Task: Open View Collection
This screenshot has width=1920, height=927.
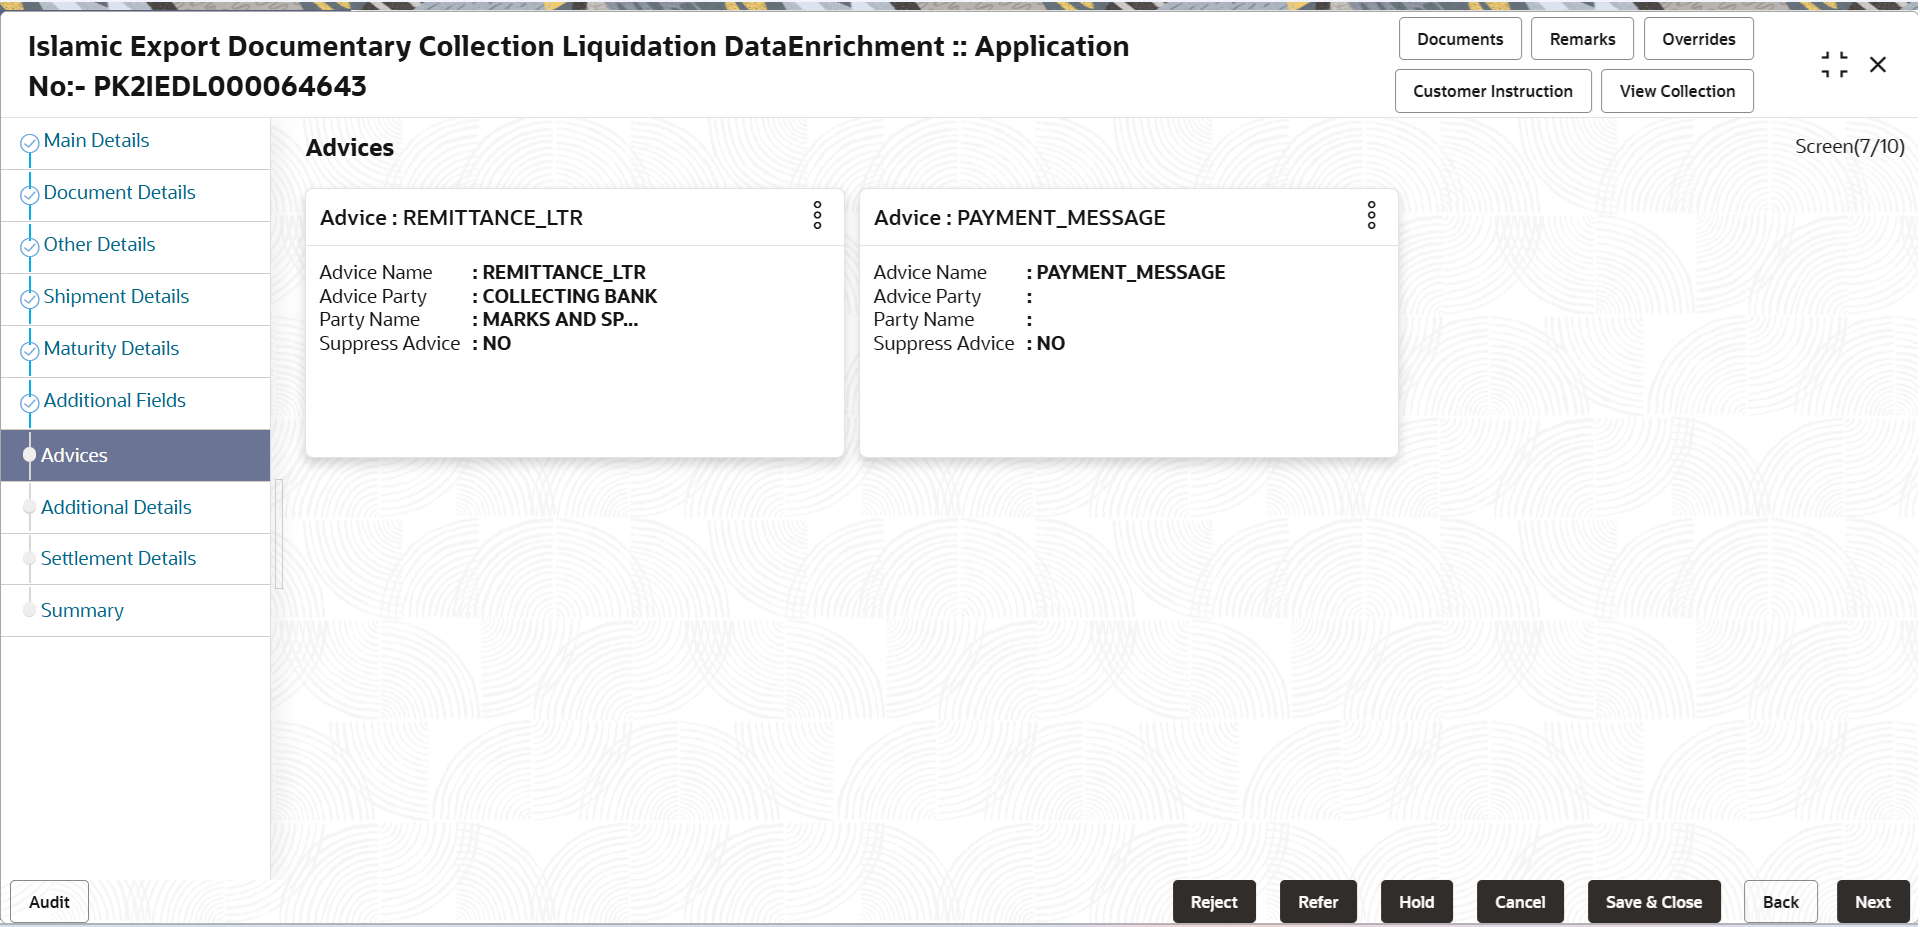Action: (1677, 91)
